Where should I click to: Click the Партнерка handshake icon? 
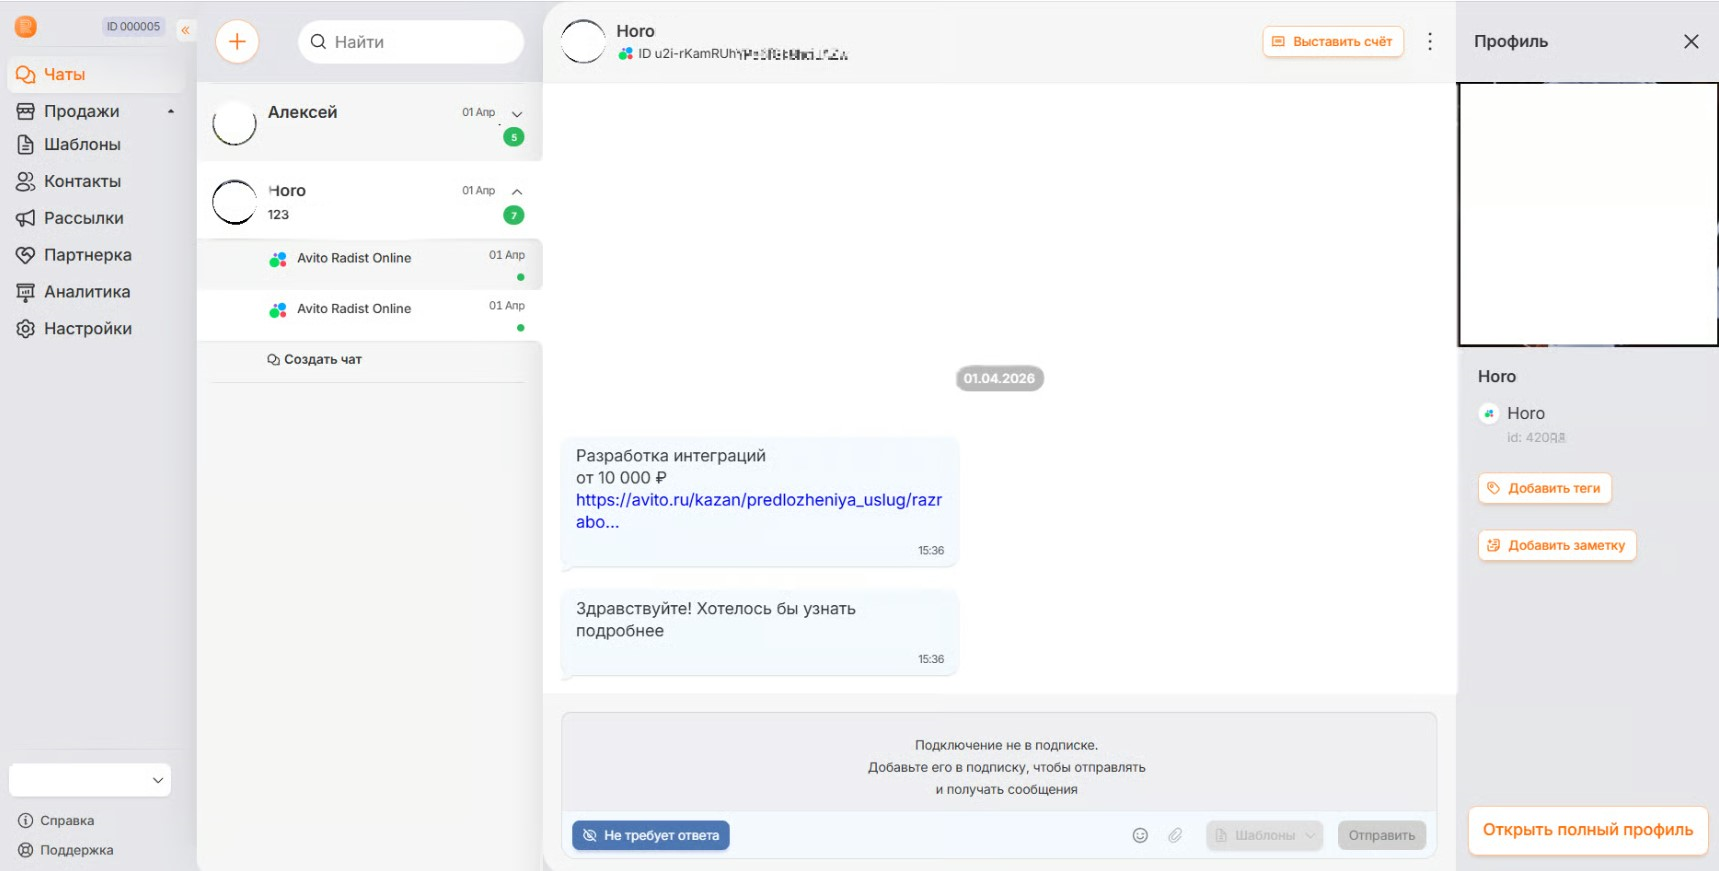tap(26, 255)
